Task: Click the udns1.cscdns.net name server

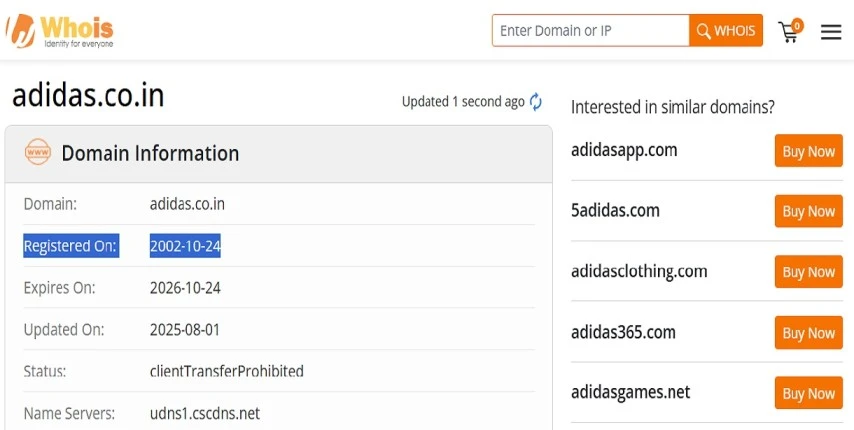Action: [205, 413]
